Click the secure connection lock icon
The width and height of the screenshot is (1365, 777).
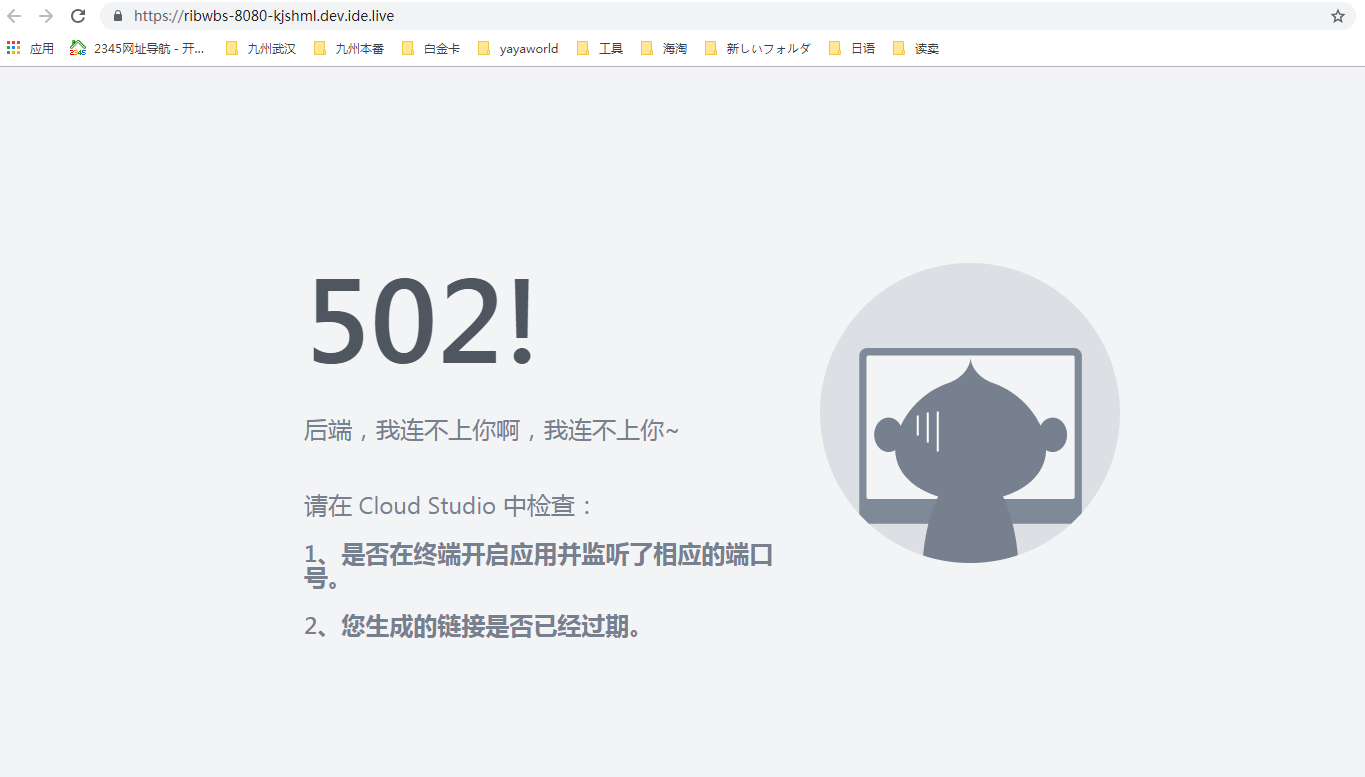click(x=117, y=16)
